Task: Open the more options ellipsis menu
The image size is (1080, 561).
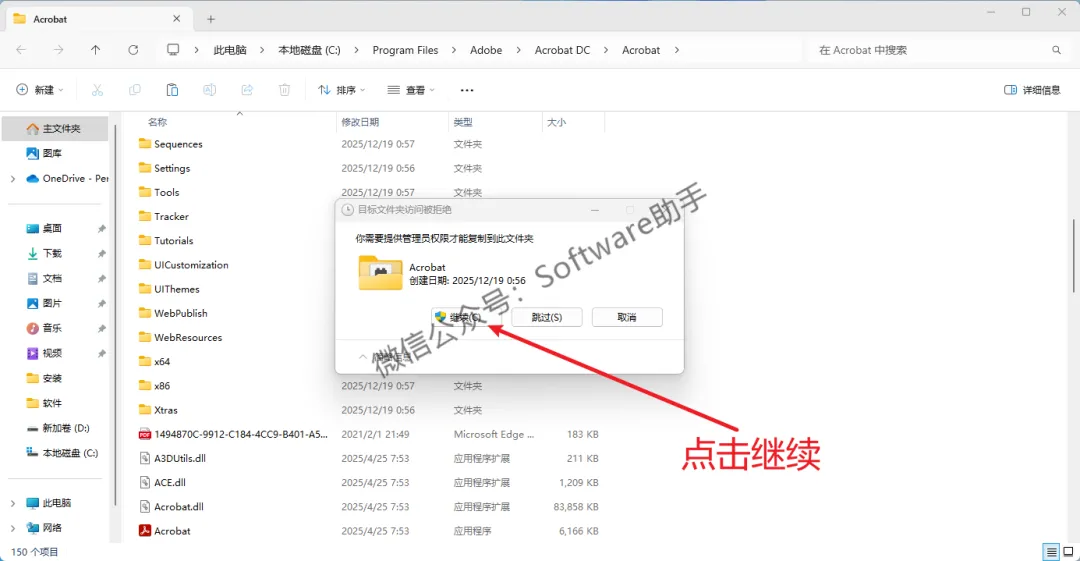Action: pyautogui.click(x=467, y=90)
